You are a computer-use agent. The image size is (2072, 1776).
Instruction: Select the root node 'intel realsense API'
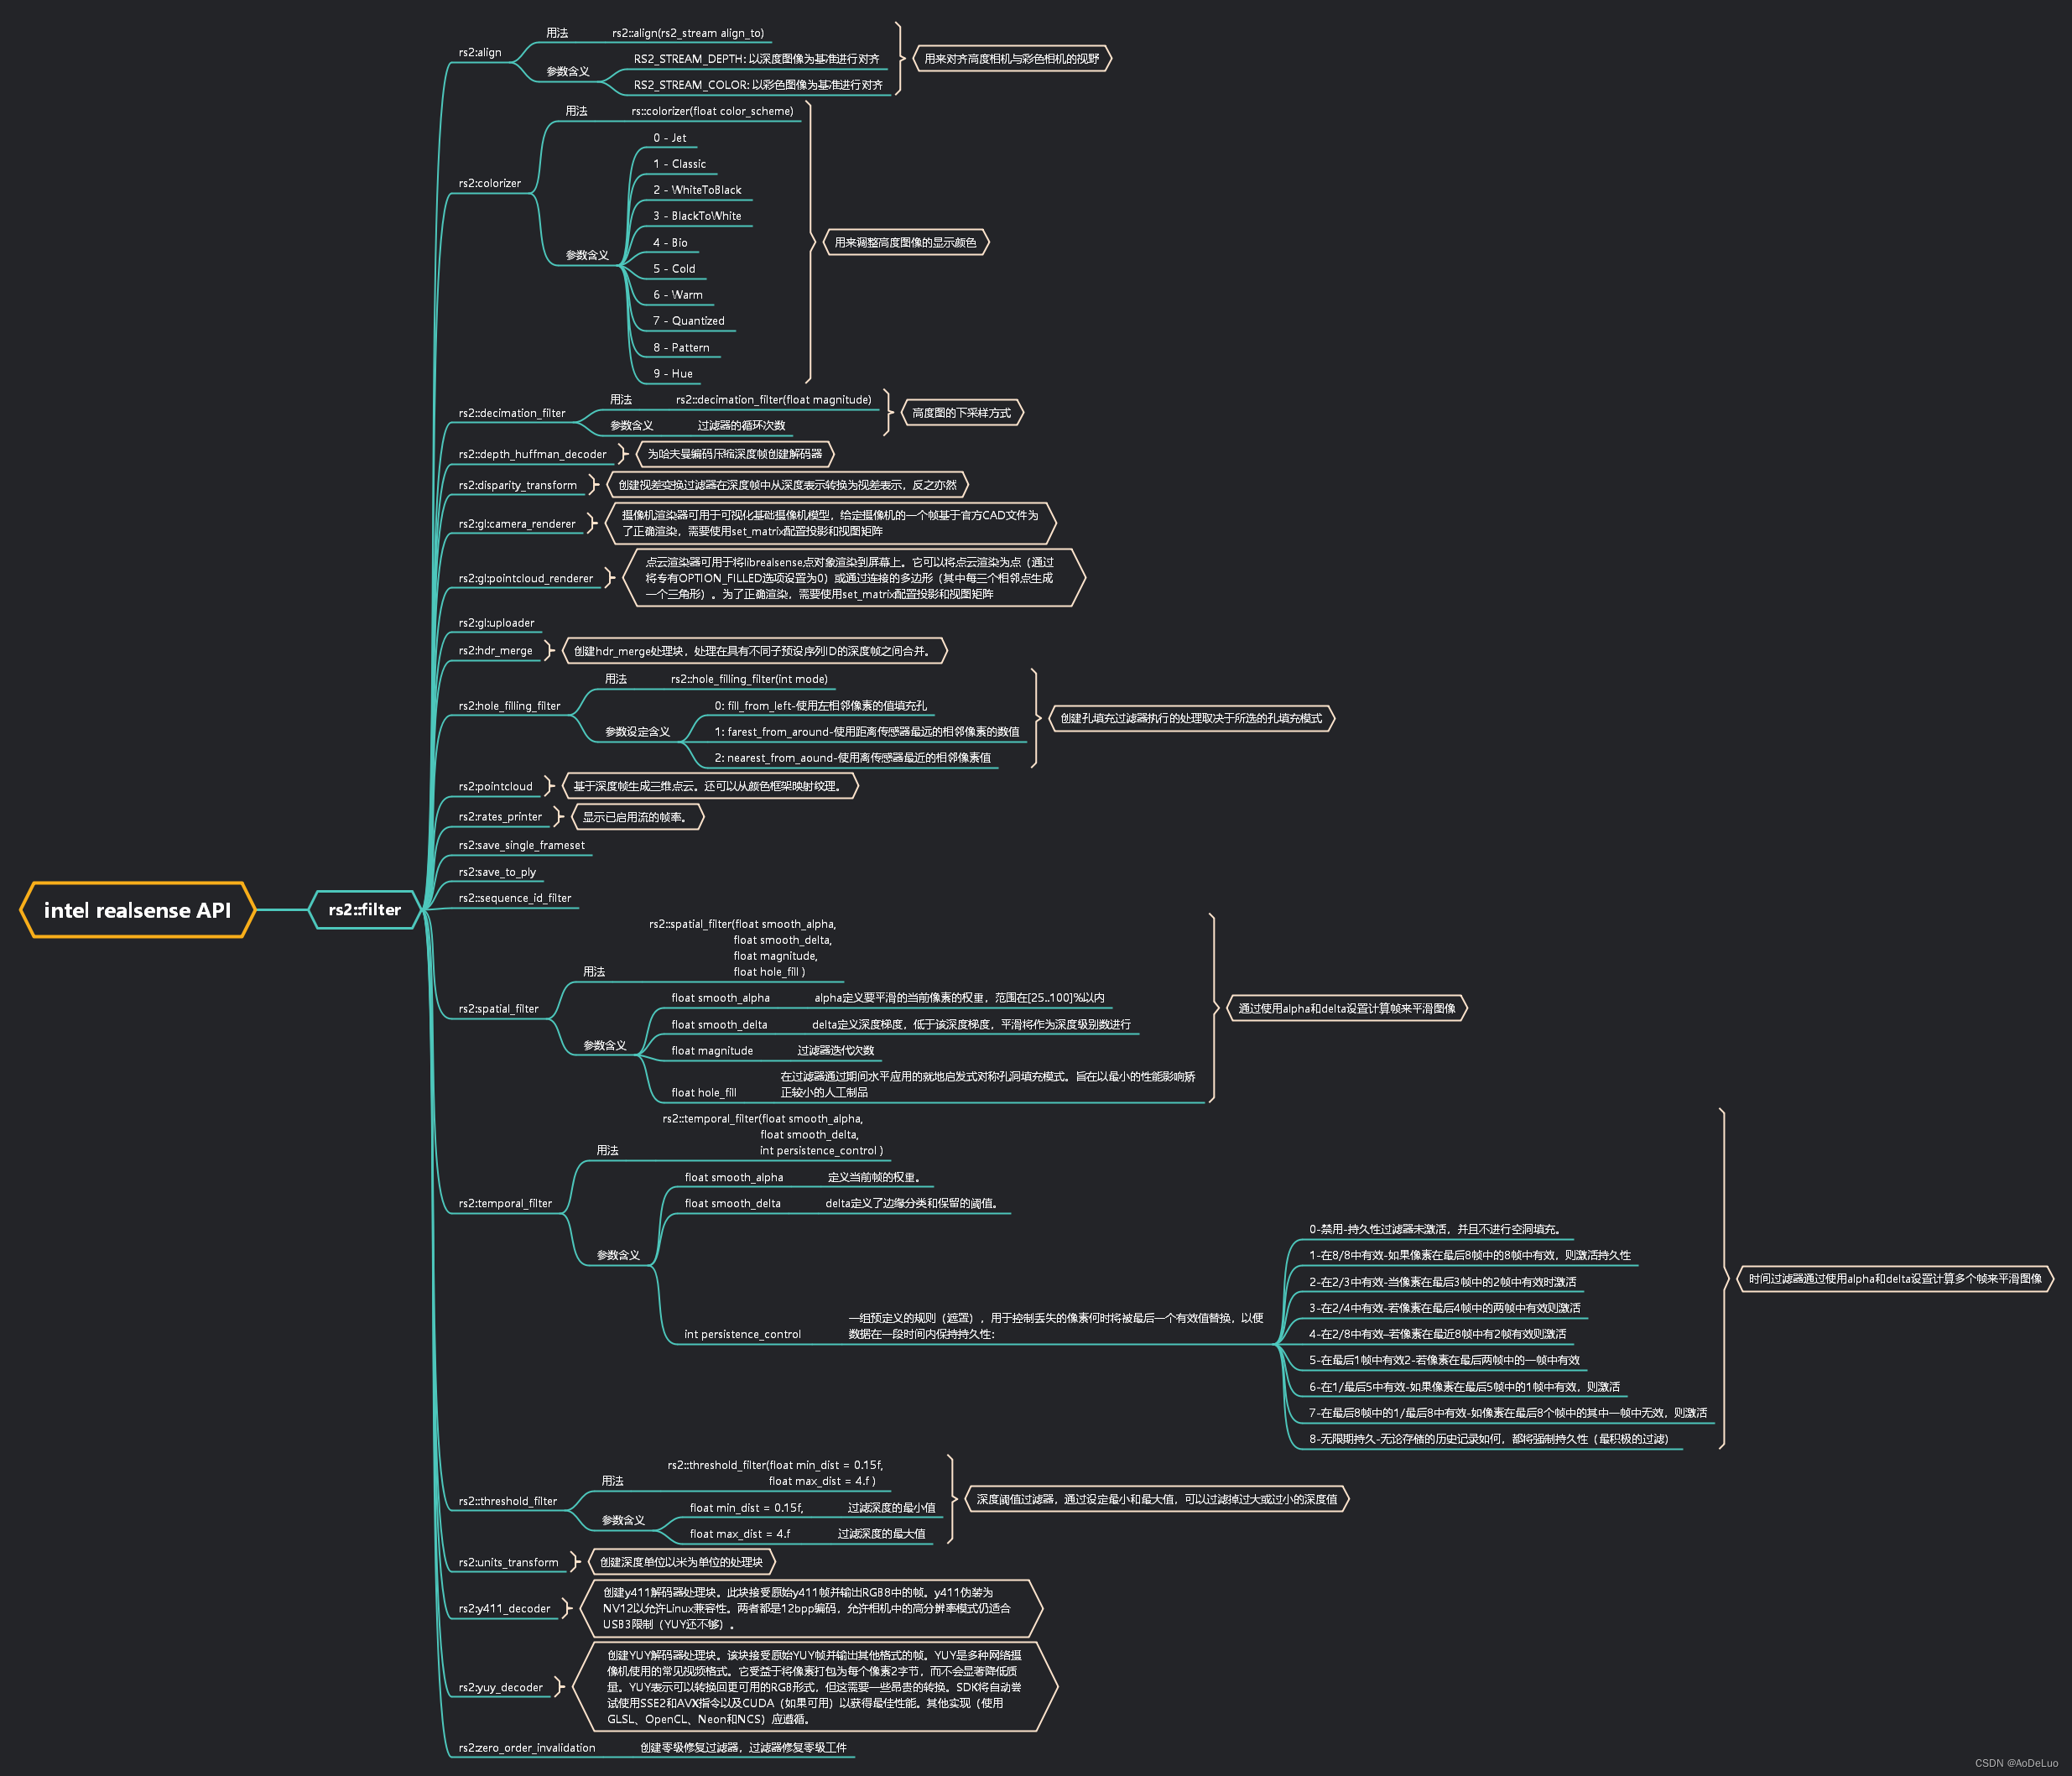coord(137,910)
